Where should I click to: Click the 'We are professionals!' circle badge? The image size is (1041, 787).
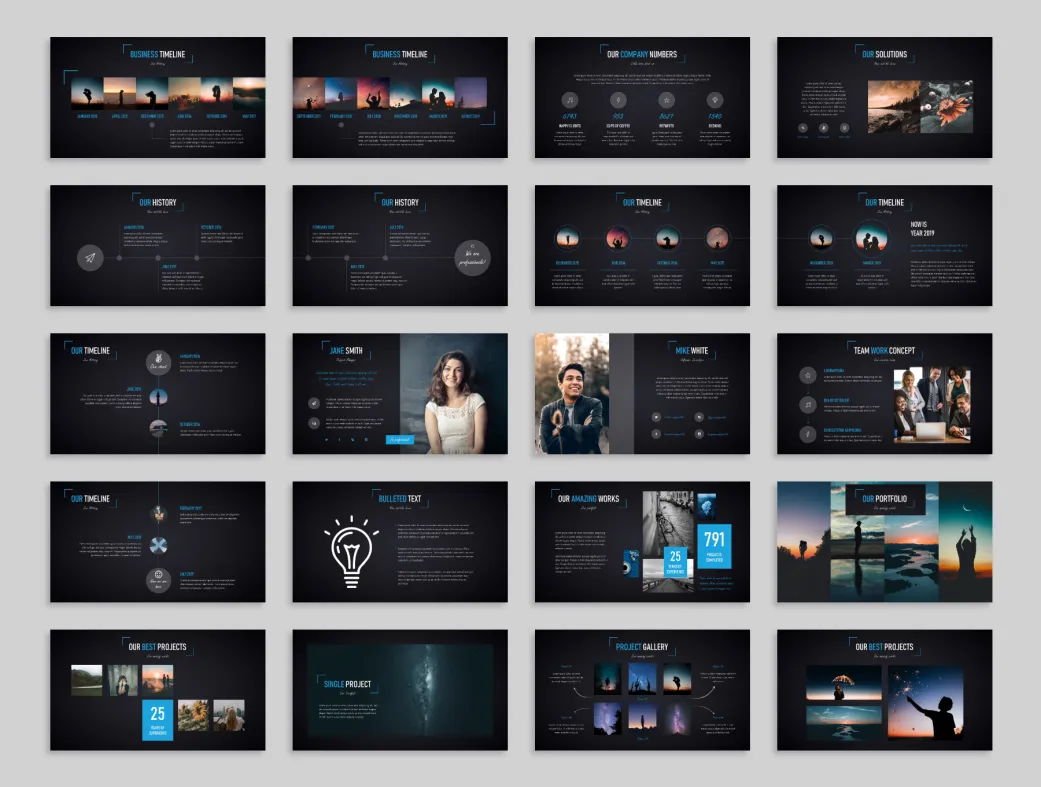pos(473,257)
